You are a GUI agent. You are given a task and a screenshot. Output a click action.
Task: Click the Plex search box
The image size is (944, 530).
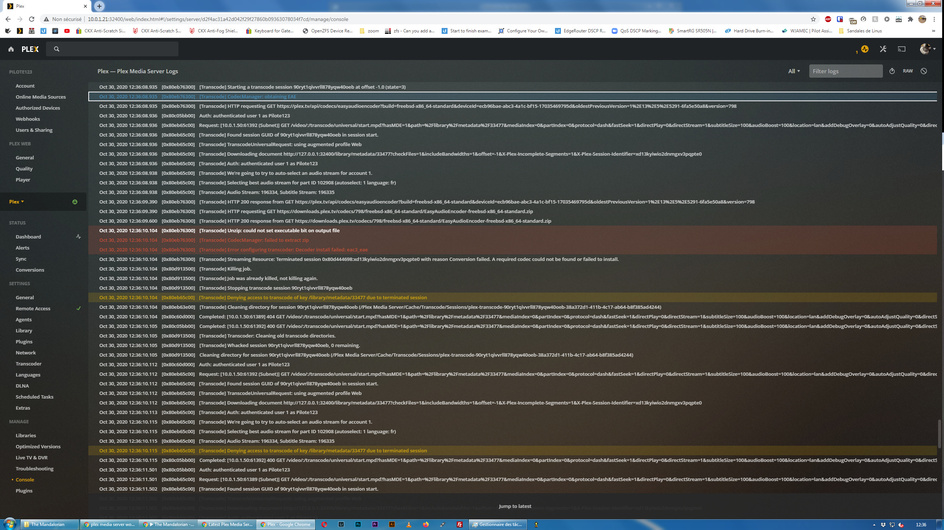114,49
